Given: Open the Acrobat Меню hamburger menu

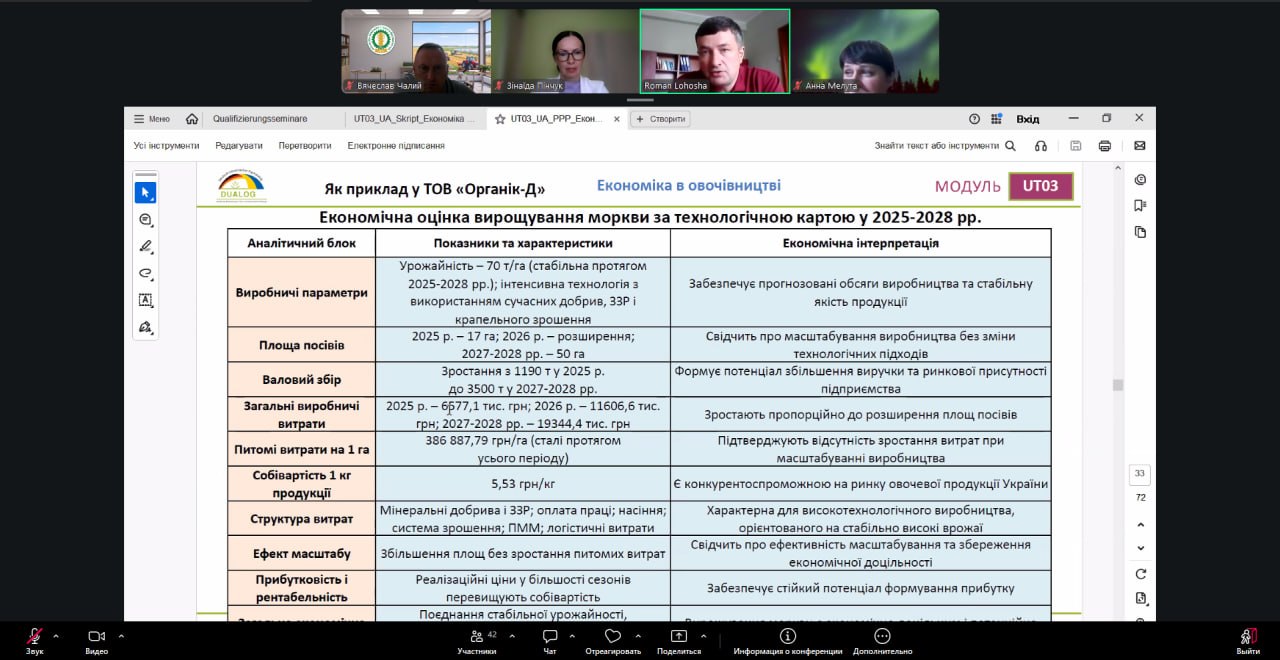Looking at the screenshot, I should 152,119.
